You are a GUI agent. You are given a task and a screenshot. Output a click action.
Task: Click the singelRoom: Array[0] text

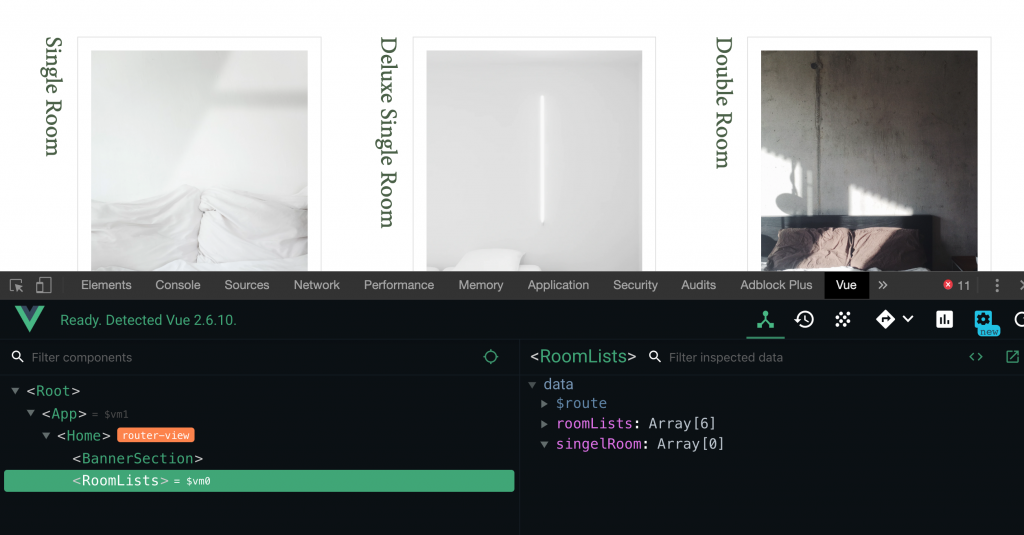point(640,444)
